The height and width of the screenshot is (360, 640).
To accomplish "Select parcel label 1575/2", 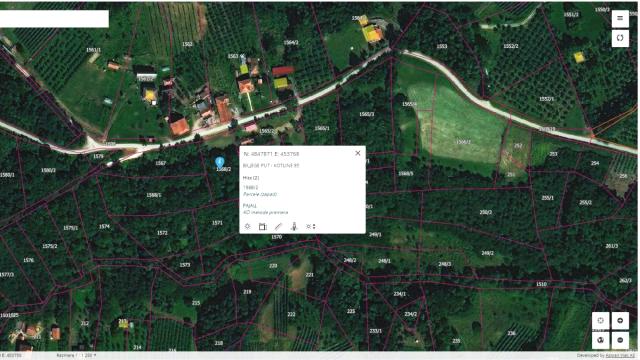I will (x=50, y=246).
